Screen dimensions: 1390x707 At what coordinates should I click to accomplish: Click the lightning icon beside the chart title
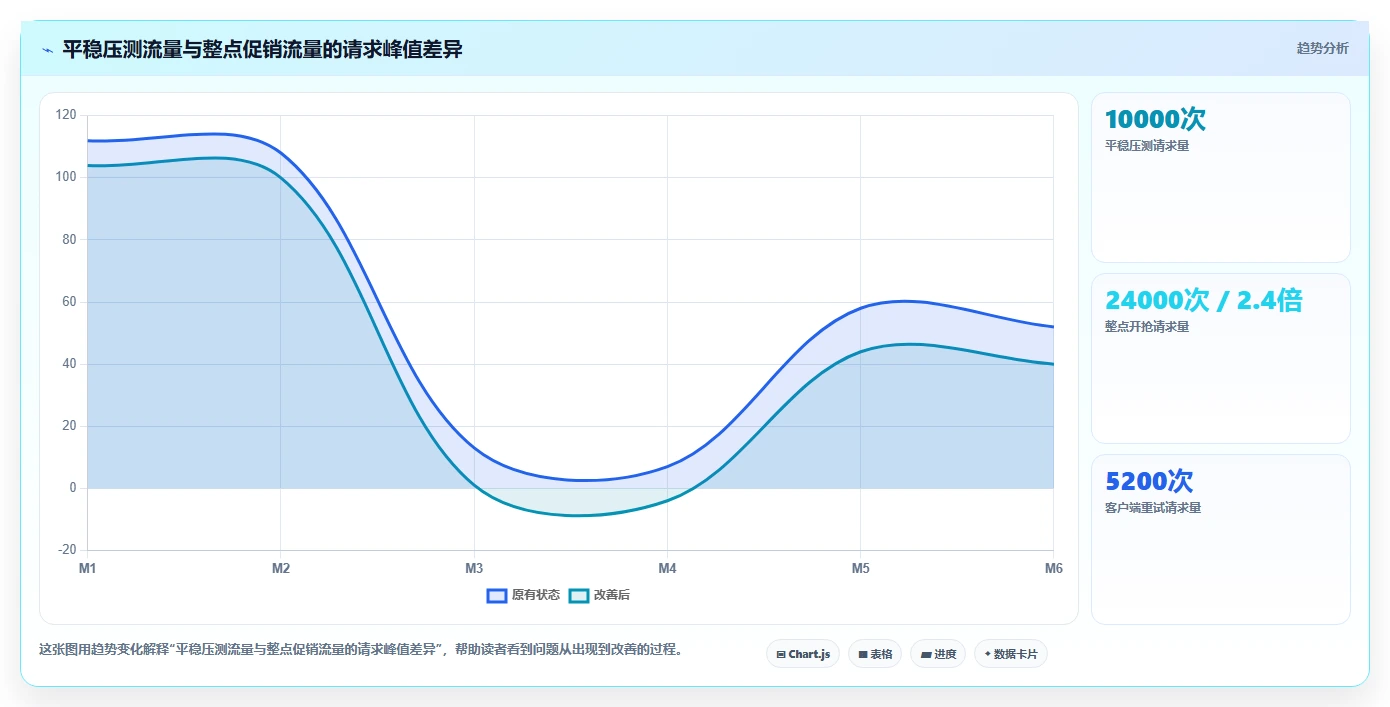47,50
